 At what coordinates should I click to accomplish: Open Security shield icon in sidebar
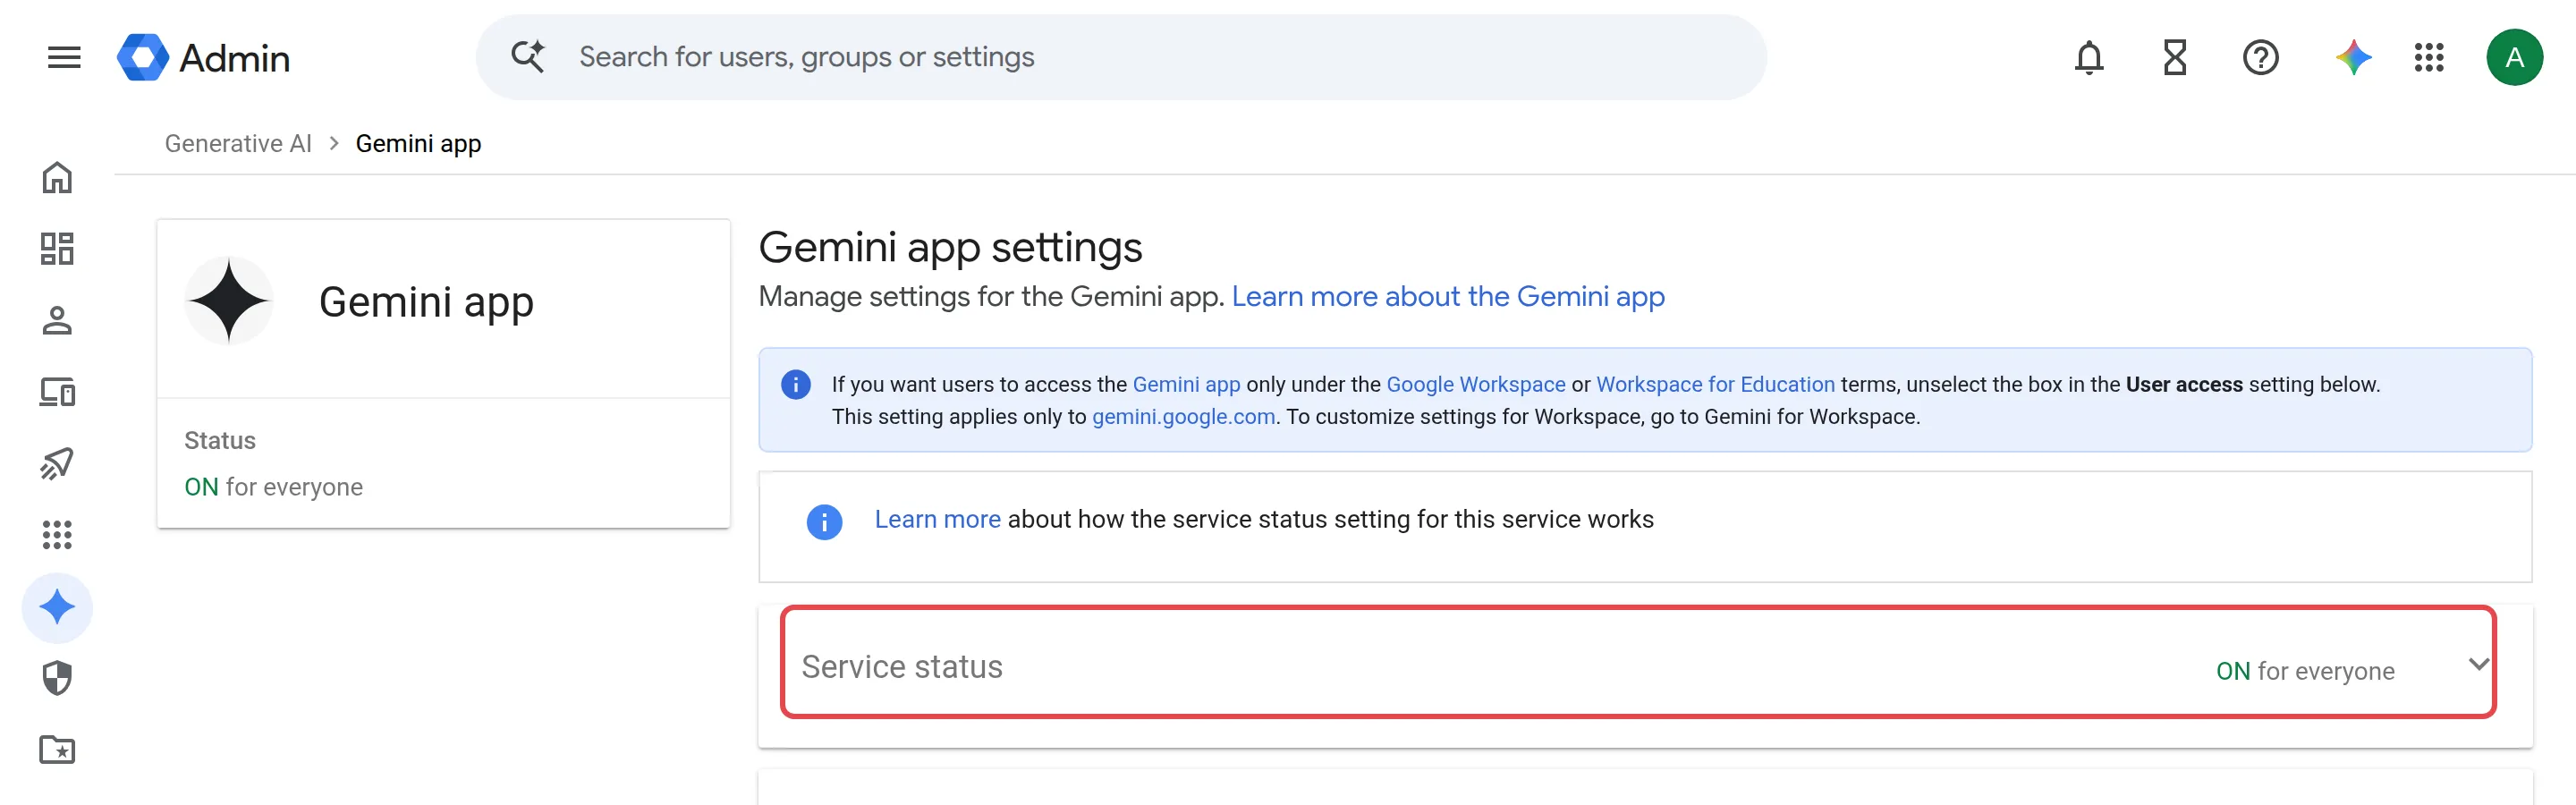tap(57, 678)
